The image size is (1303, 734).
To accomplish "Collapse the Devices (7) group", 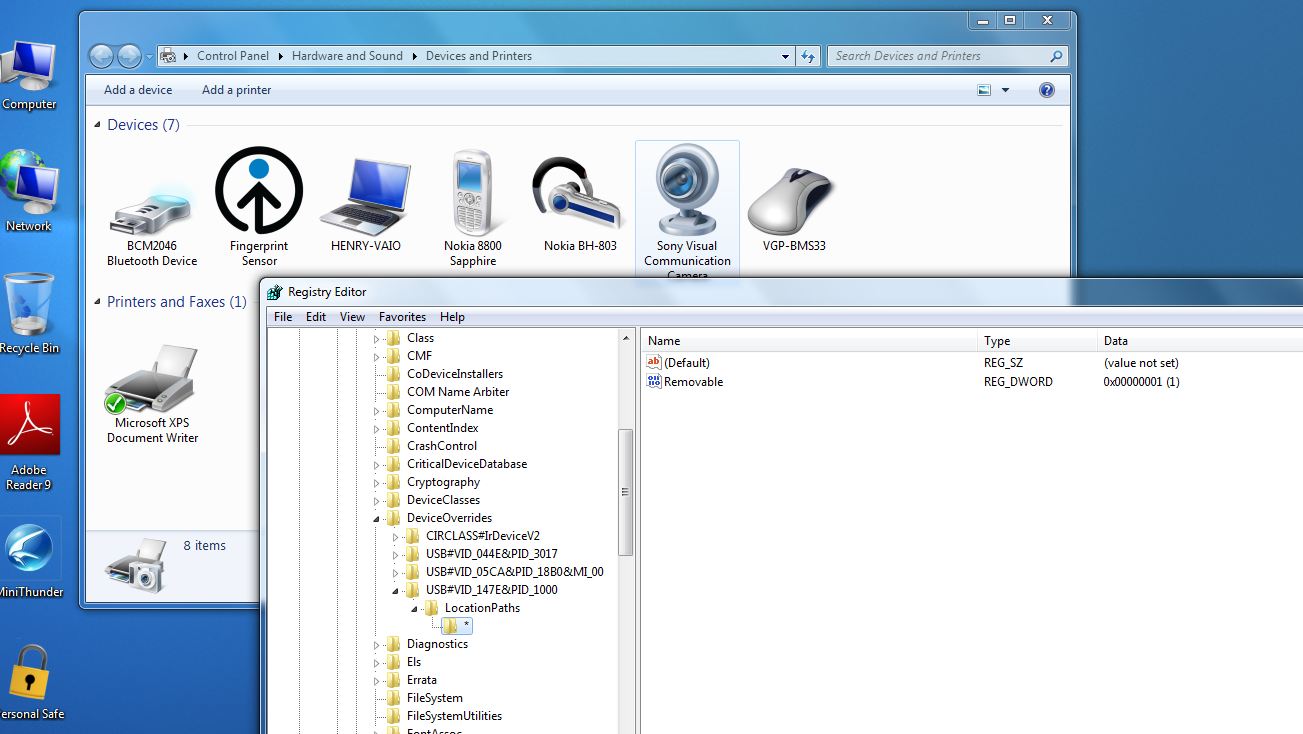I will pos(97,125).
